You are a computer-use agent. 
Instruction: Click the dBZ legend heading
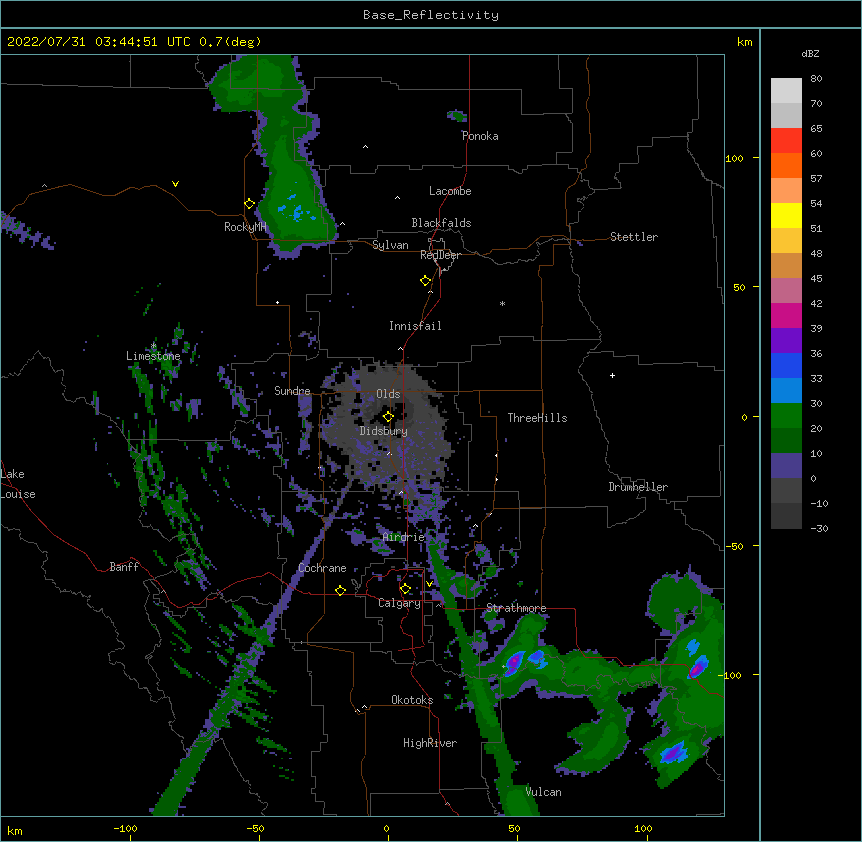[x=810, y=53]
